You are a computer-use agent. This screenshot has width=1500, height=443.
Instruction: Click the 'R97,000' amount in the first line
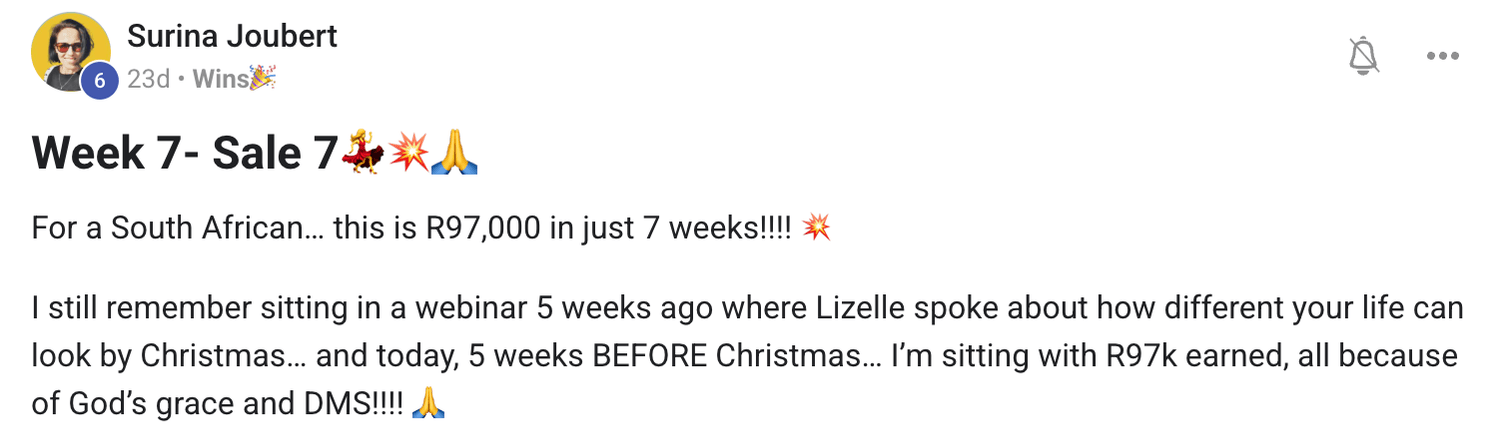pyautogui.click(x=487, y=228)
